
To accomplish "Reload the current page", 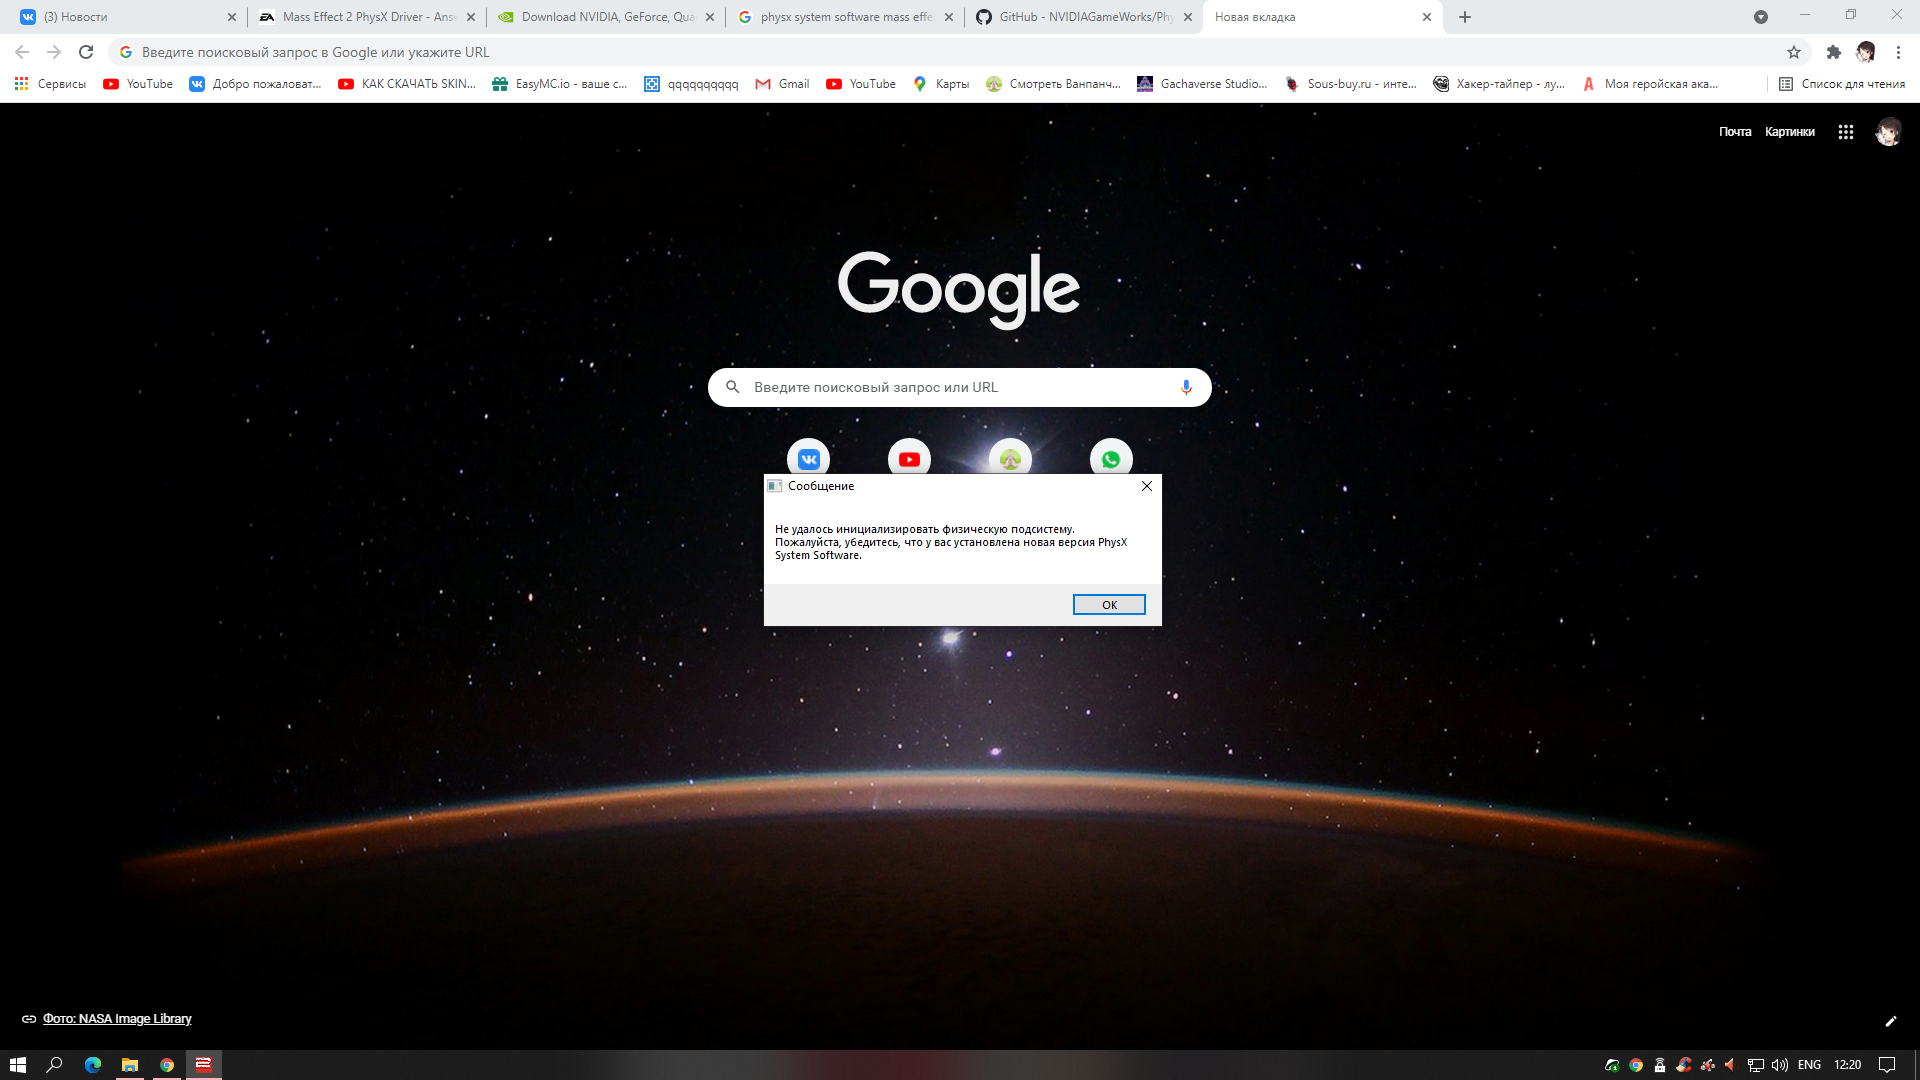I will (x=86, y=52).
